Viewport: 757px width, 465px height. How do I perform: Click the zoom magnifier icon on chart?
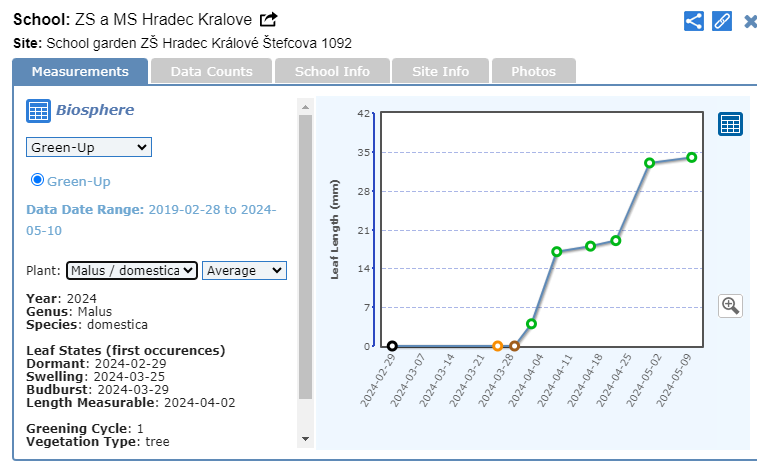click(x=730, y=306)
